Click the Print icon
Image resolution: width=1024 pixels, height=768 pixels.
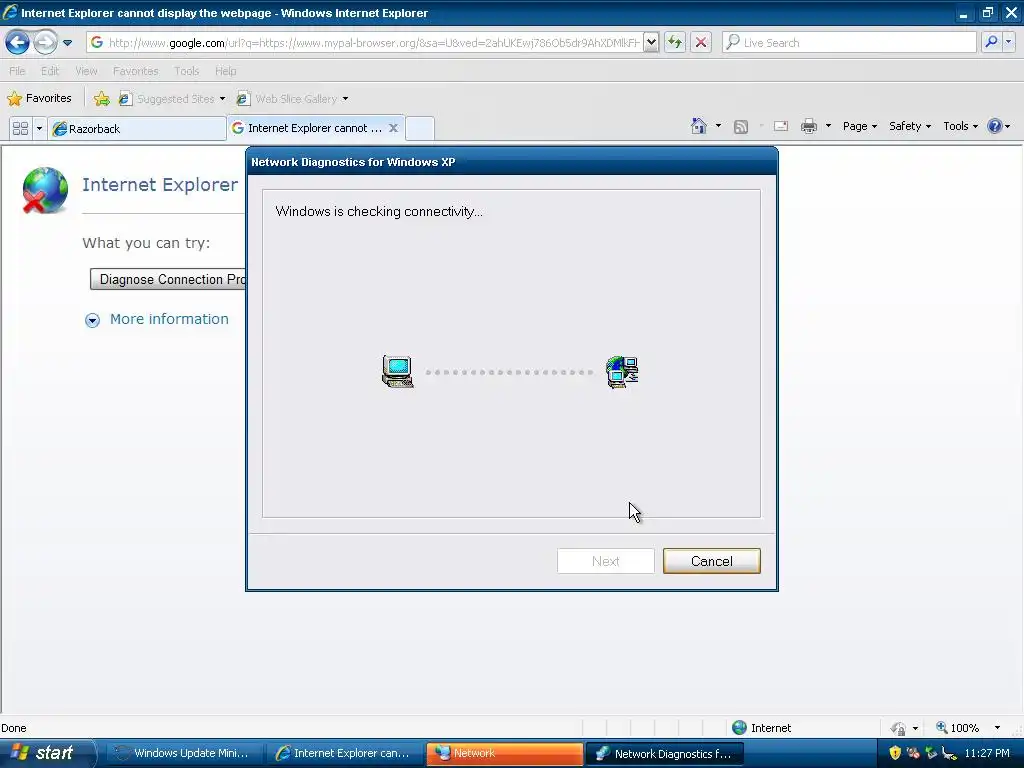pos(808,127)
